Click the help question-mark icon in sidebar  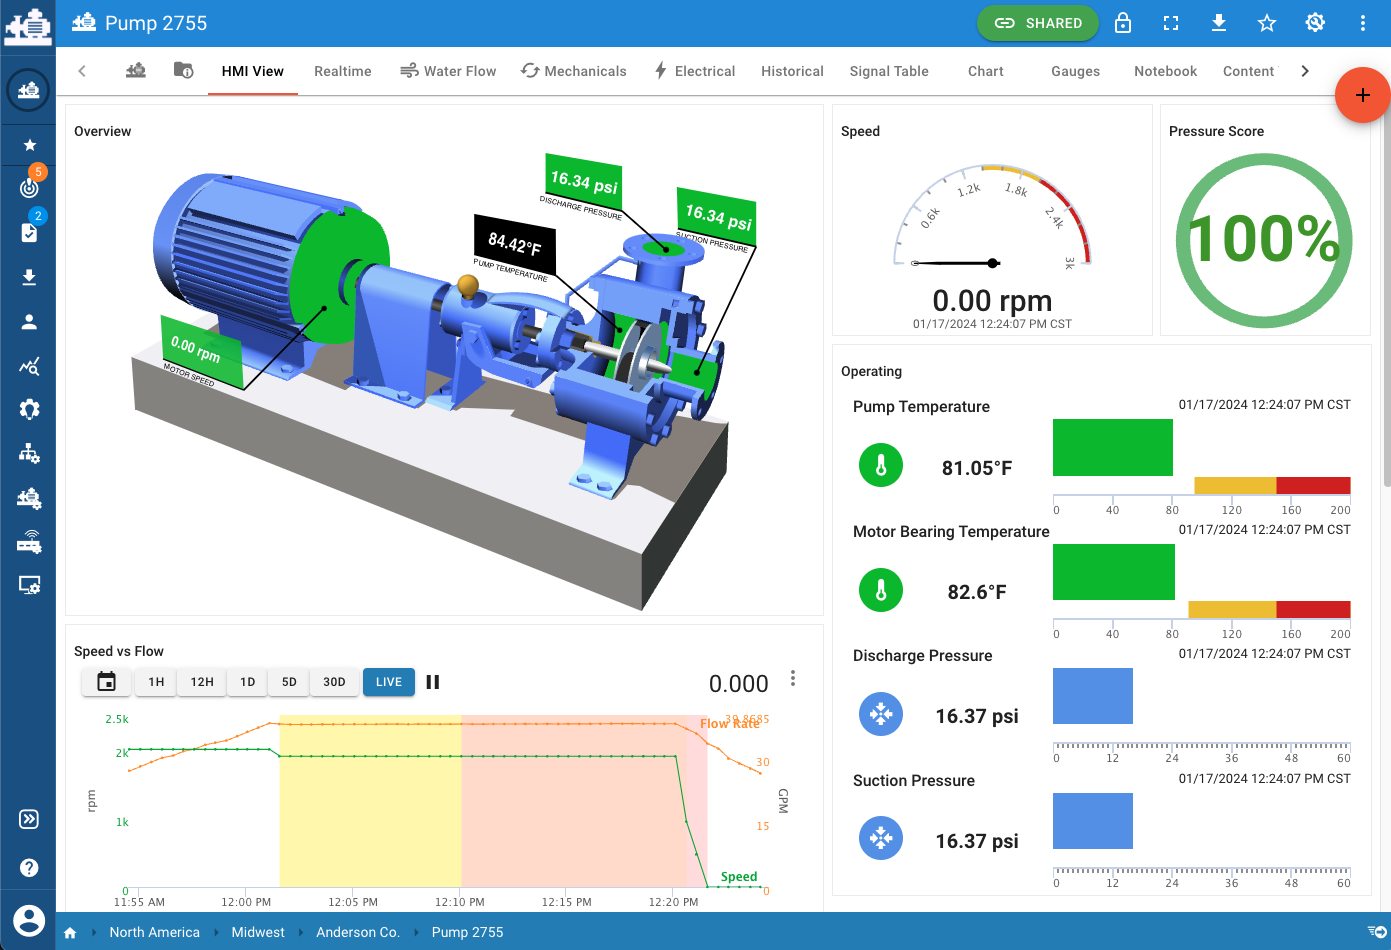[28, 867]
